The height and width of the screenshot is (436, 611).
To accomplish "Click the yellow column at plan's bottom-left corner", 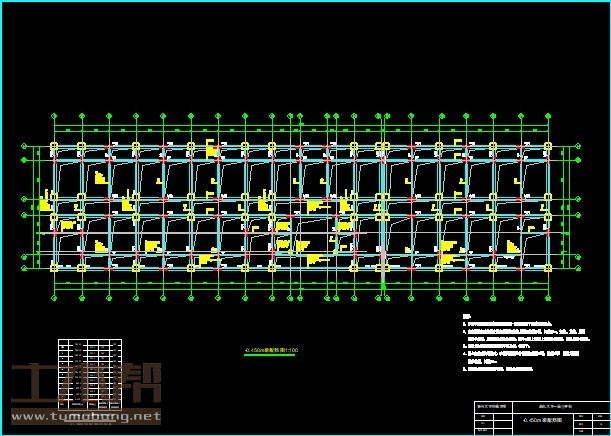I will pyautogui.click(x=54, y=268).
